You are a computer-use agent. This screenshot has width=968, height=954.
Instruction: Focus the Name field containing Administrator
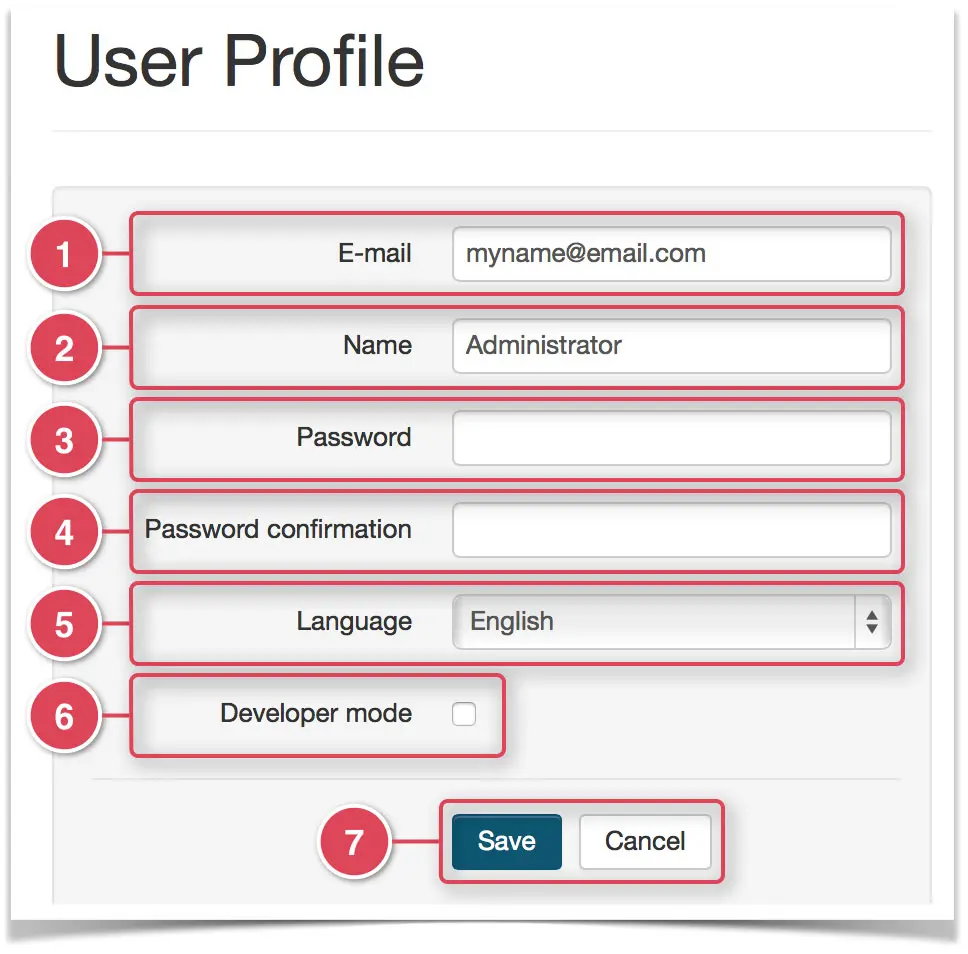(672, 346)
